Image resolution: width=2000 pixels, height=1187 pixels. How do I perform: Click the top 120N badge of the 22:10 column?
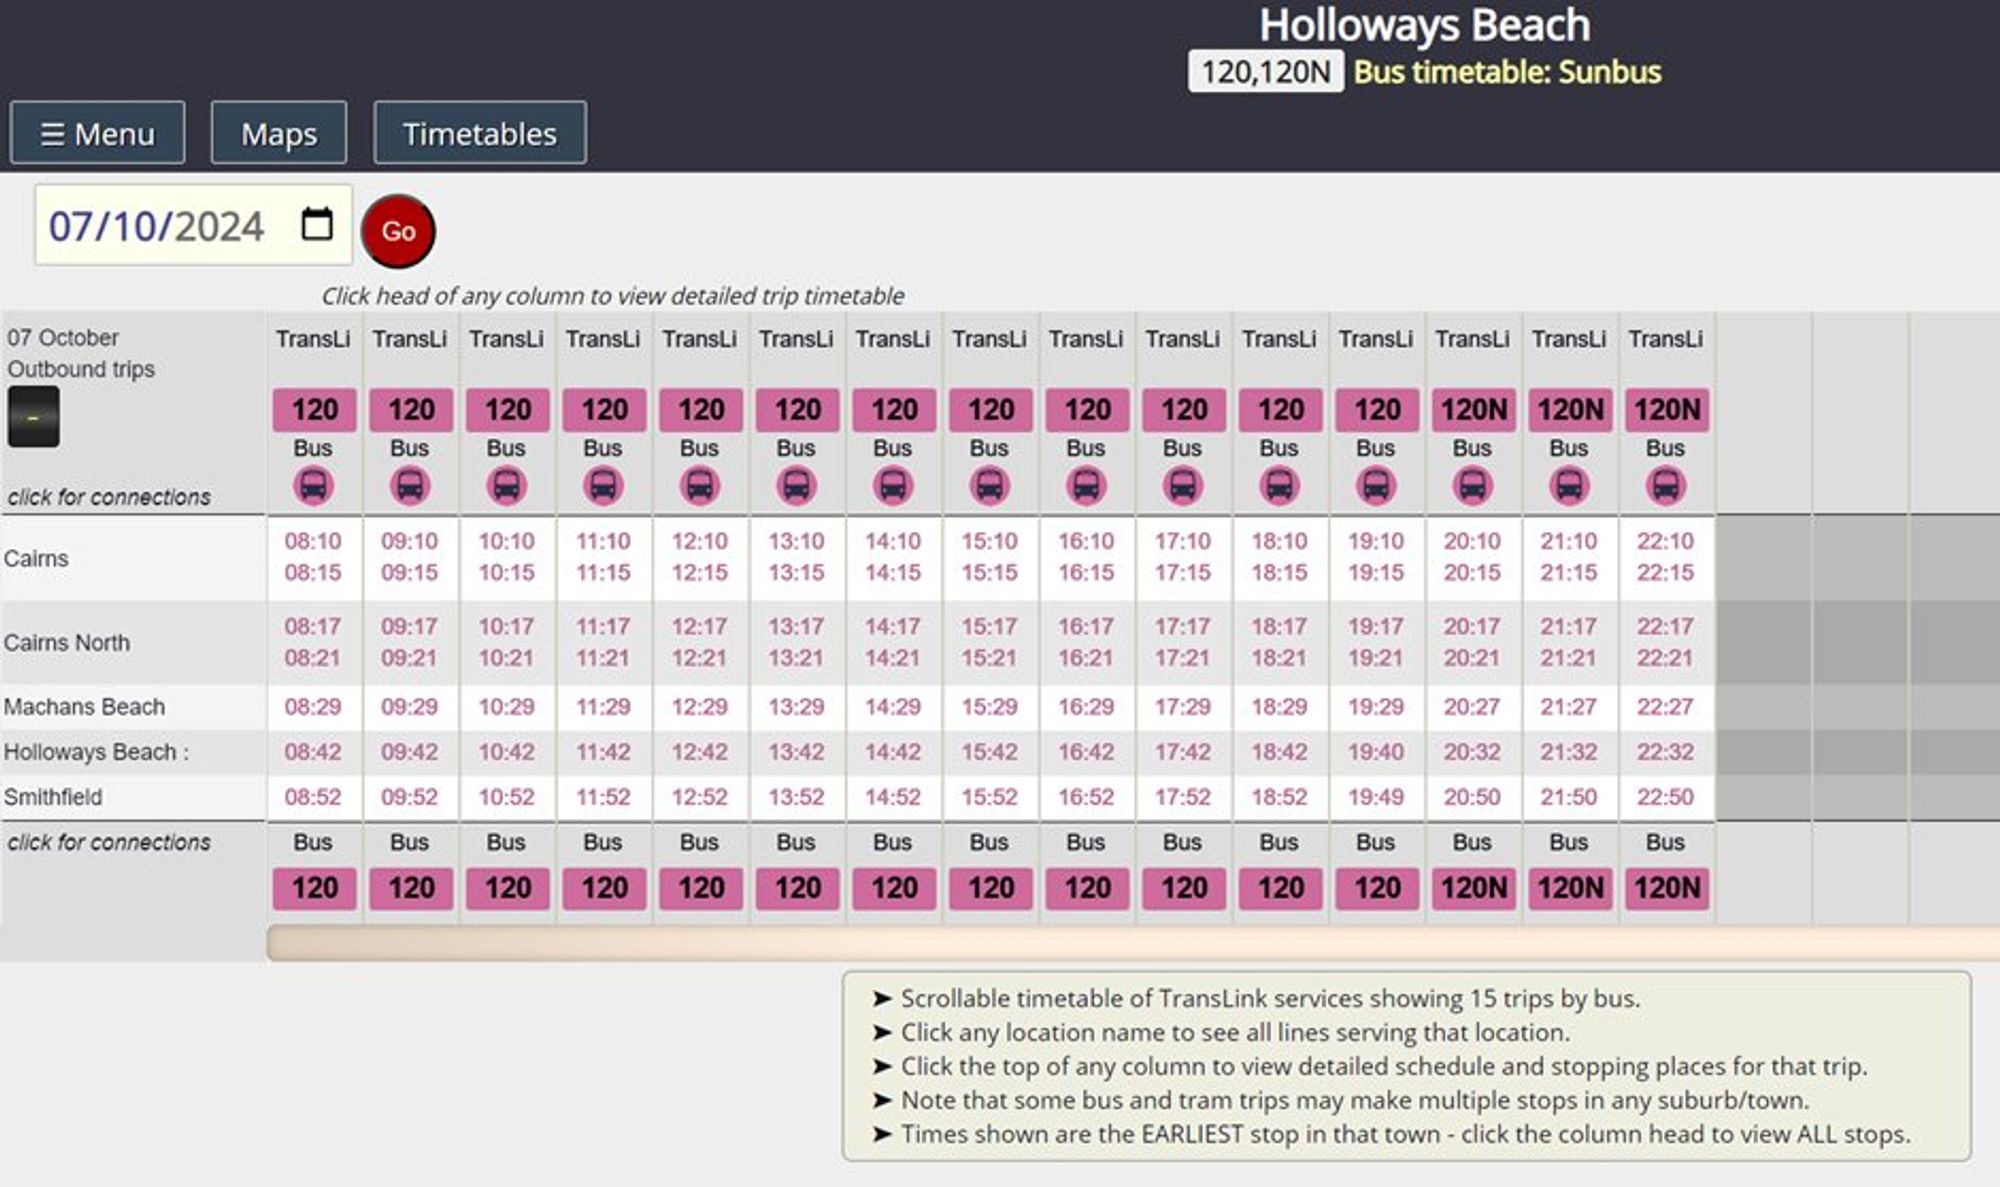1667,410
